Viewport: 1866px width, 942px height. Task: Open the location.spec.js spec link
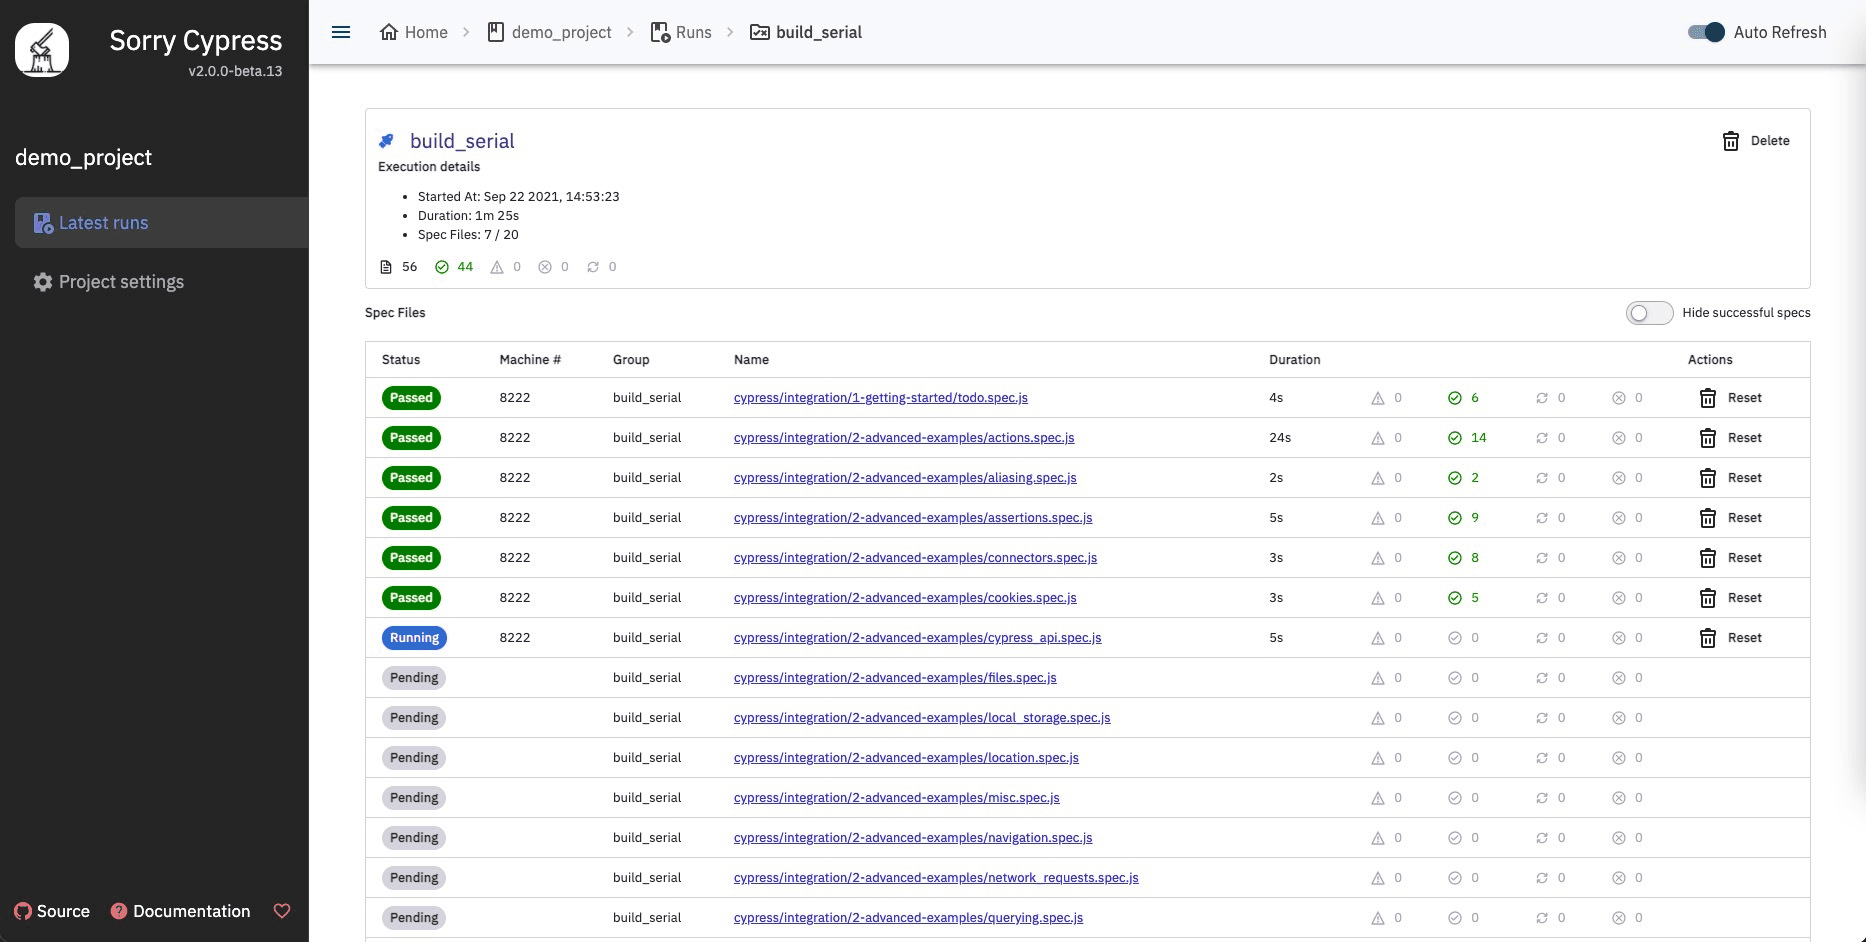906,758
